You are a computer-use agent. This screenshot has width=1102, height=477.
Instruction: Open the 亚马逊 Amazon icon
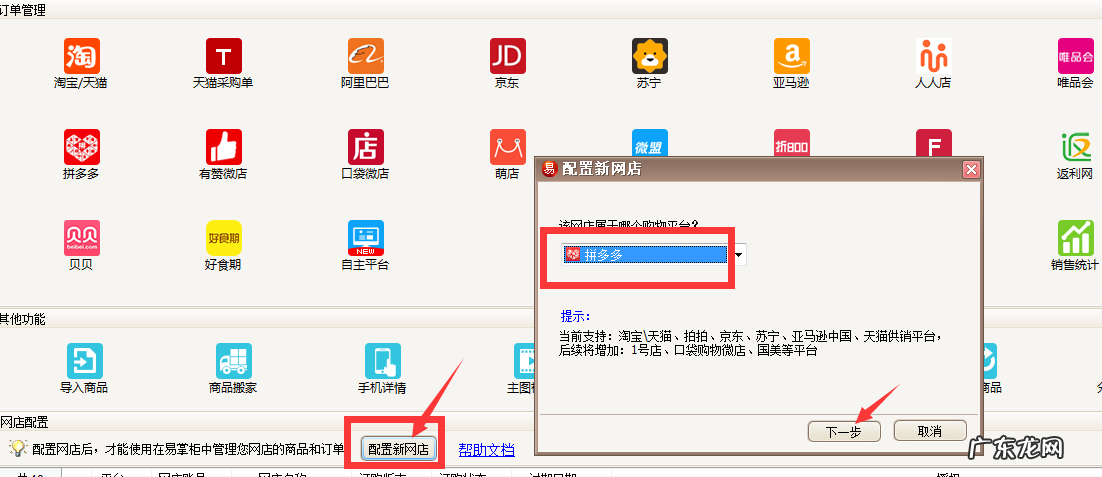coord(791,56)
